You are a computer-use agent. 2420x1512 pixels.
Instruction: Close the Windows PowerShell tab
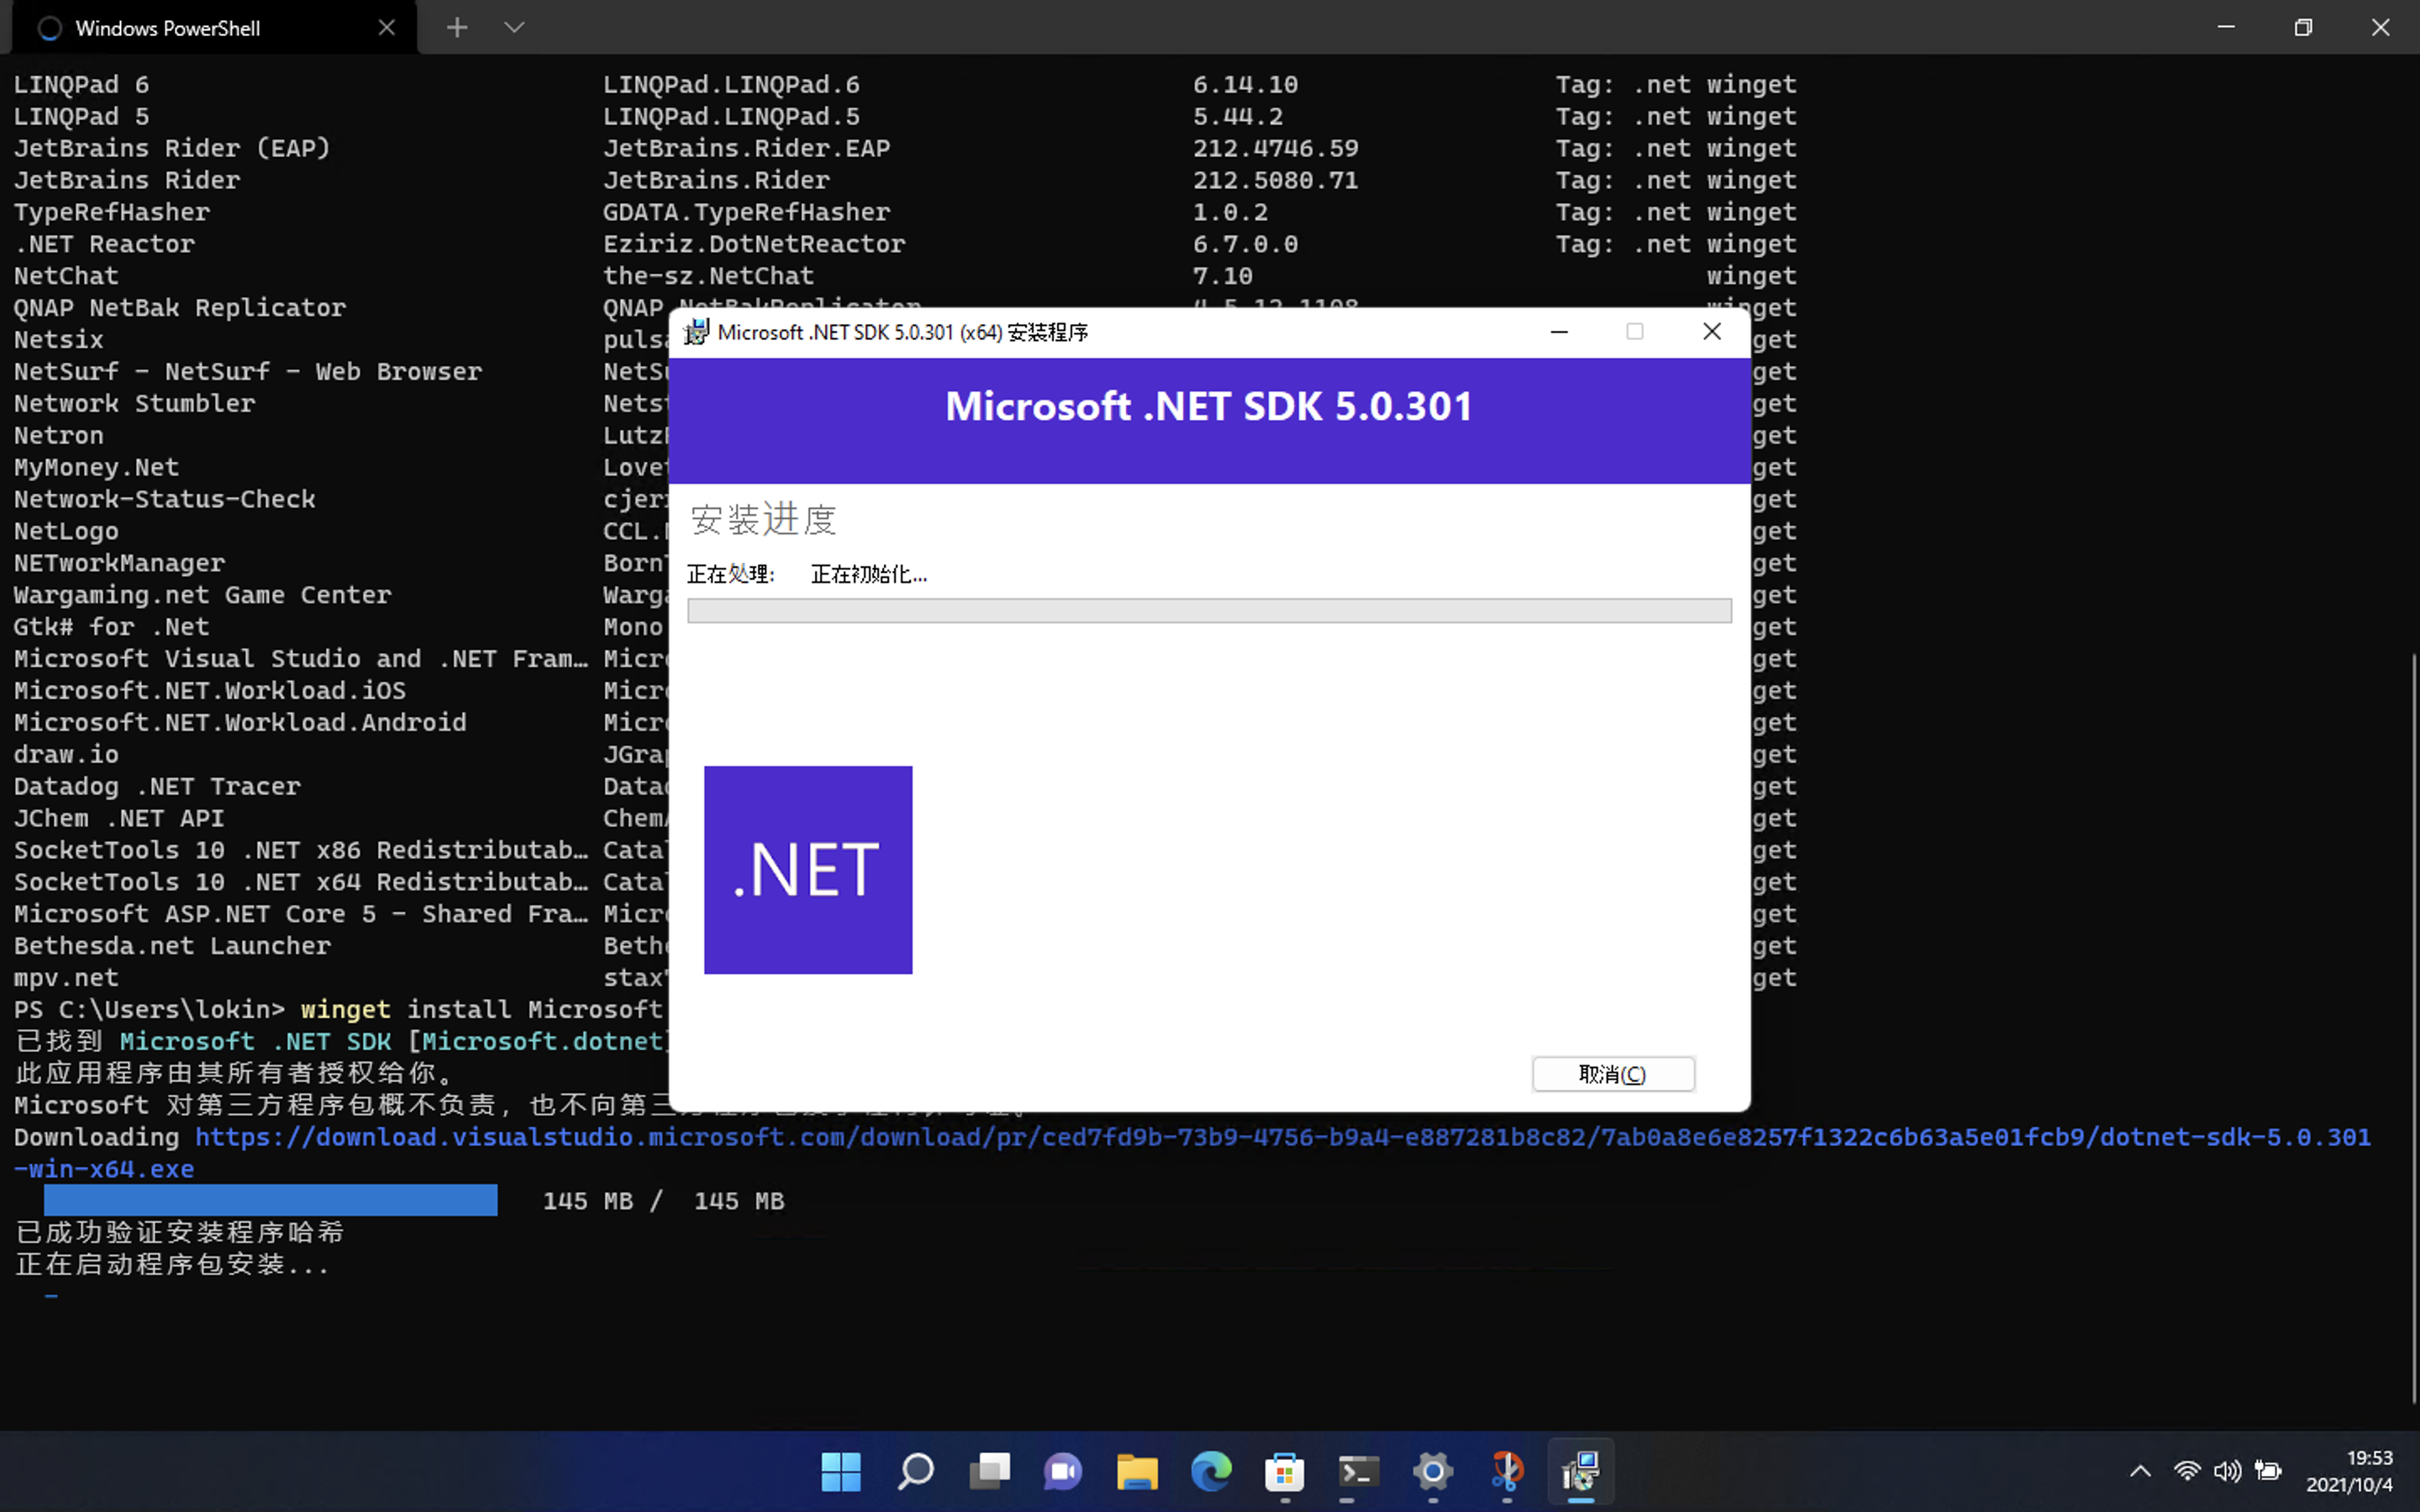[387, 28]
